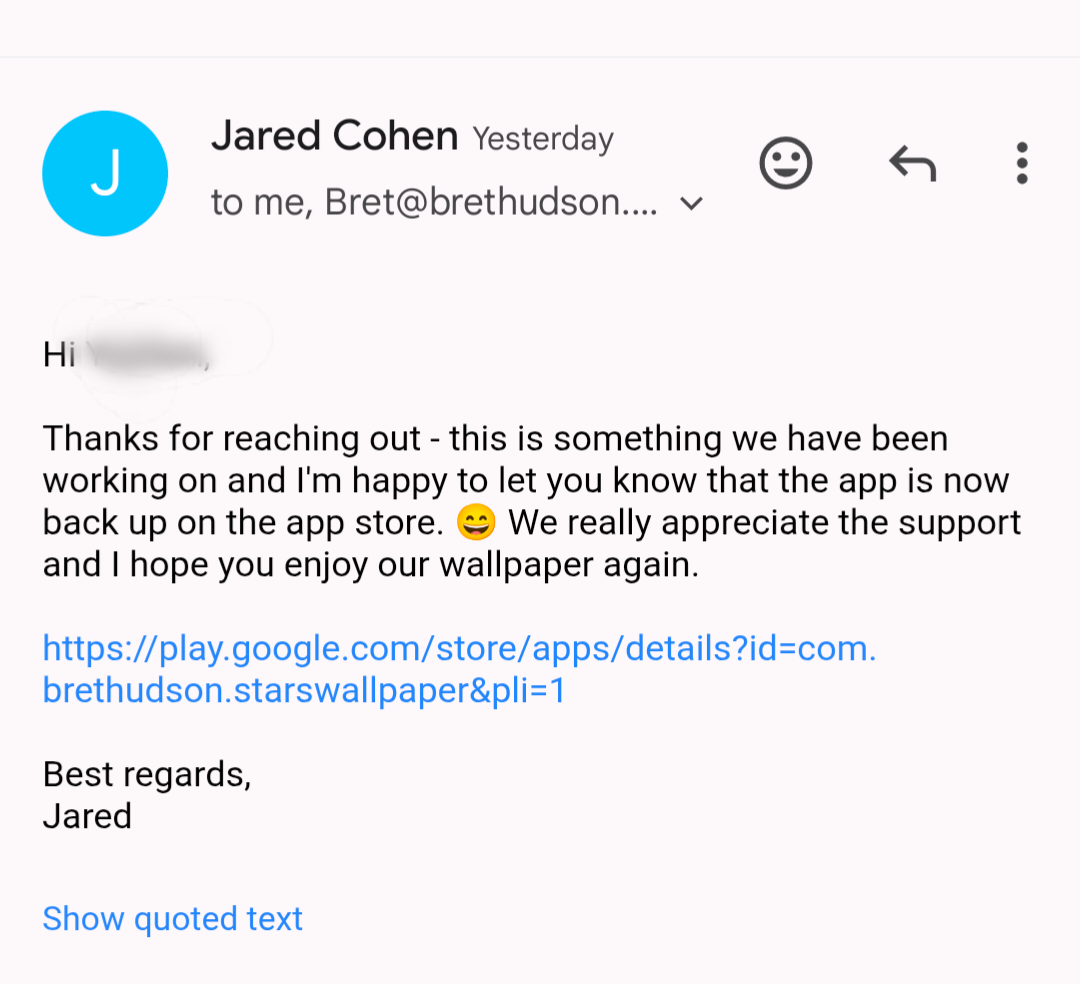This screenshot has width=1080, height=984.
Task: Tap the "back up on the app store" text
Action: [243, 523]
